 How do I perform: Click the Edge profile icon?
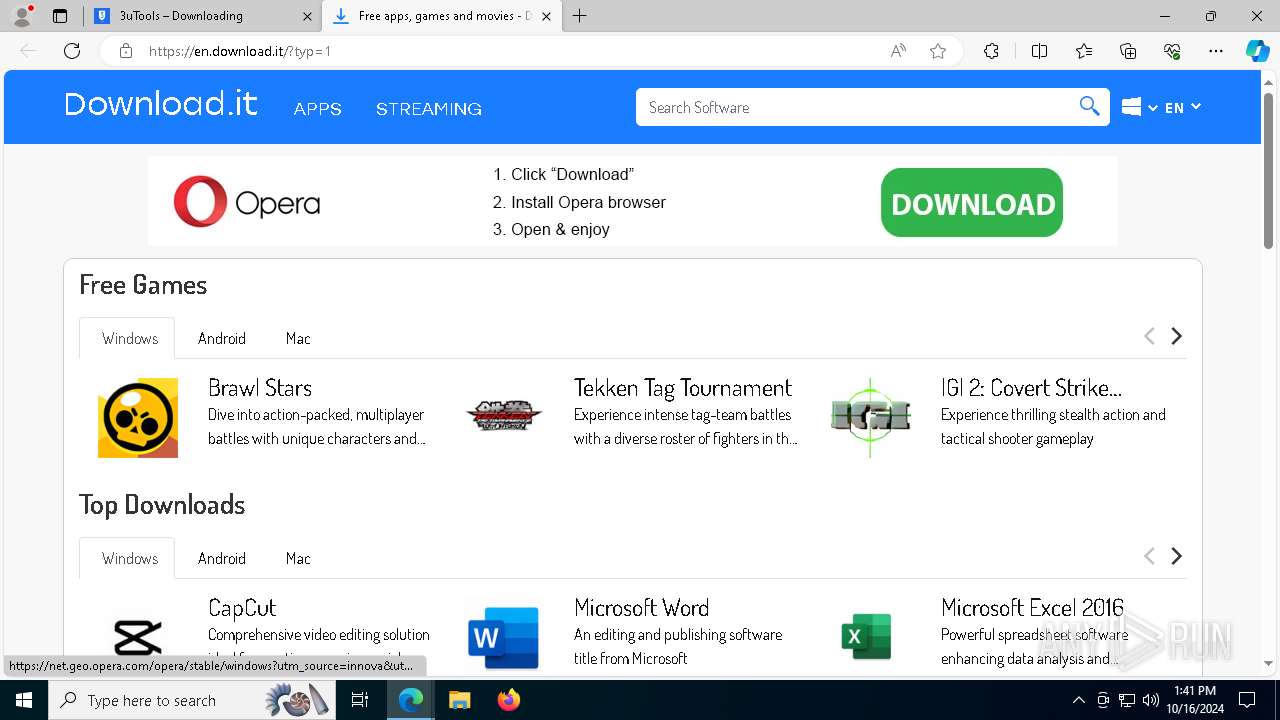click(x=22, y=16)
